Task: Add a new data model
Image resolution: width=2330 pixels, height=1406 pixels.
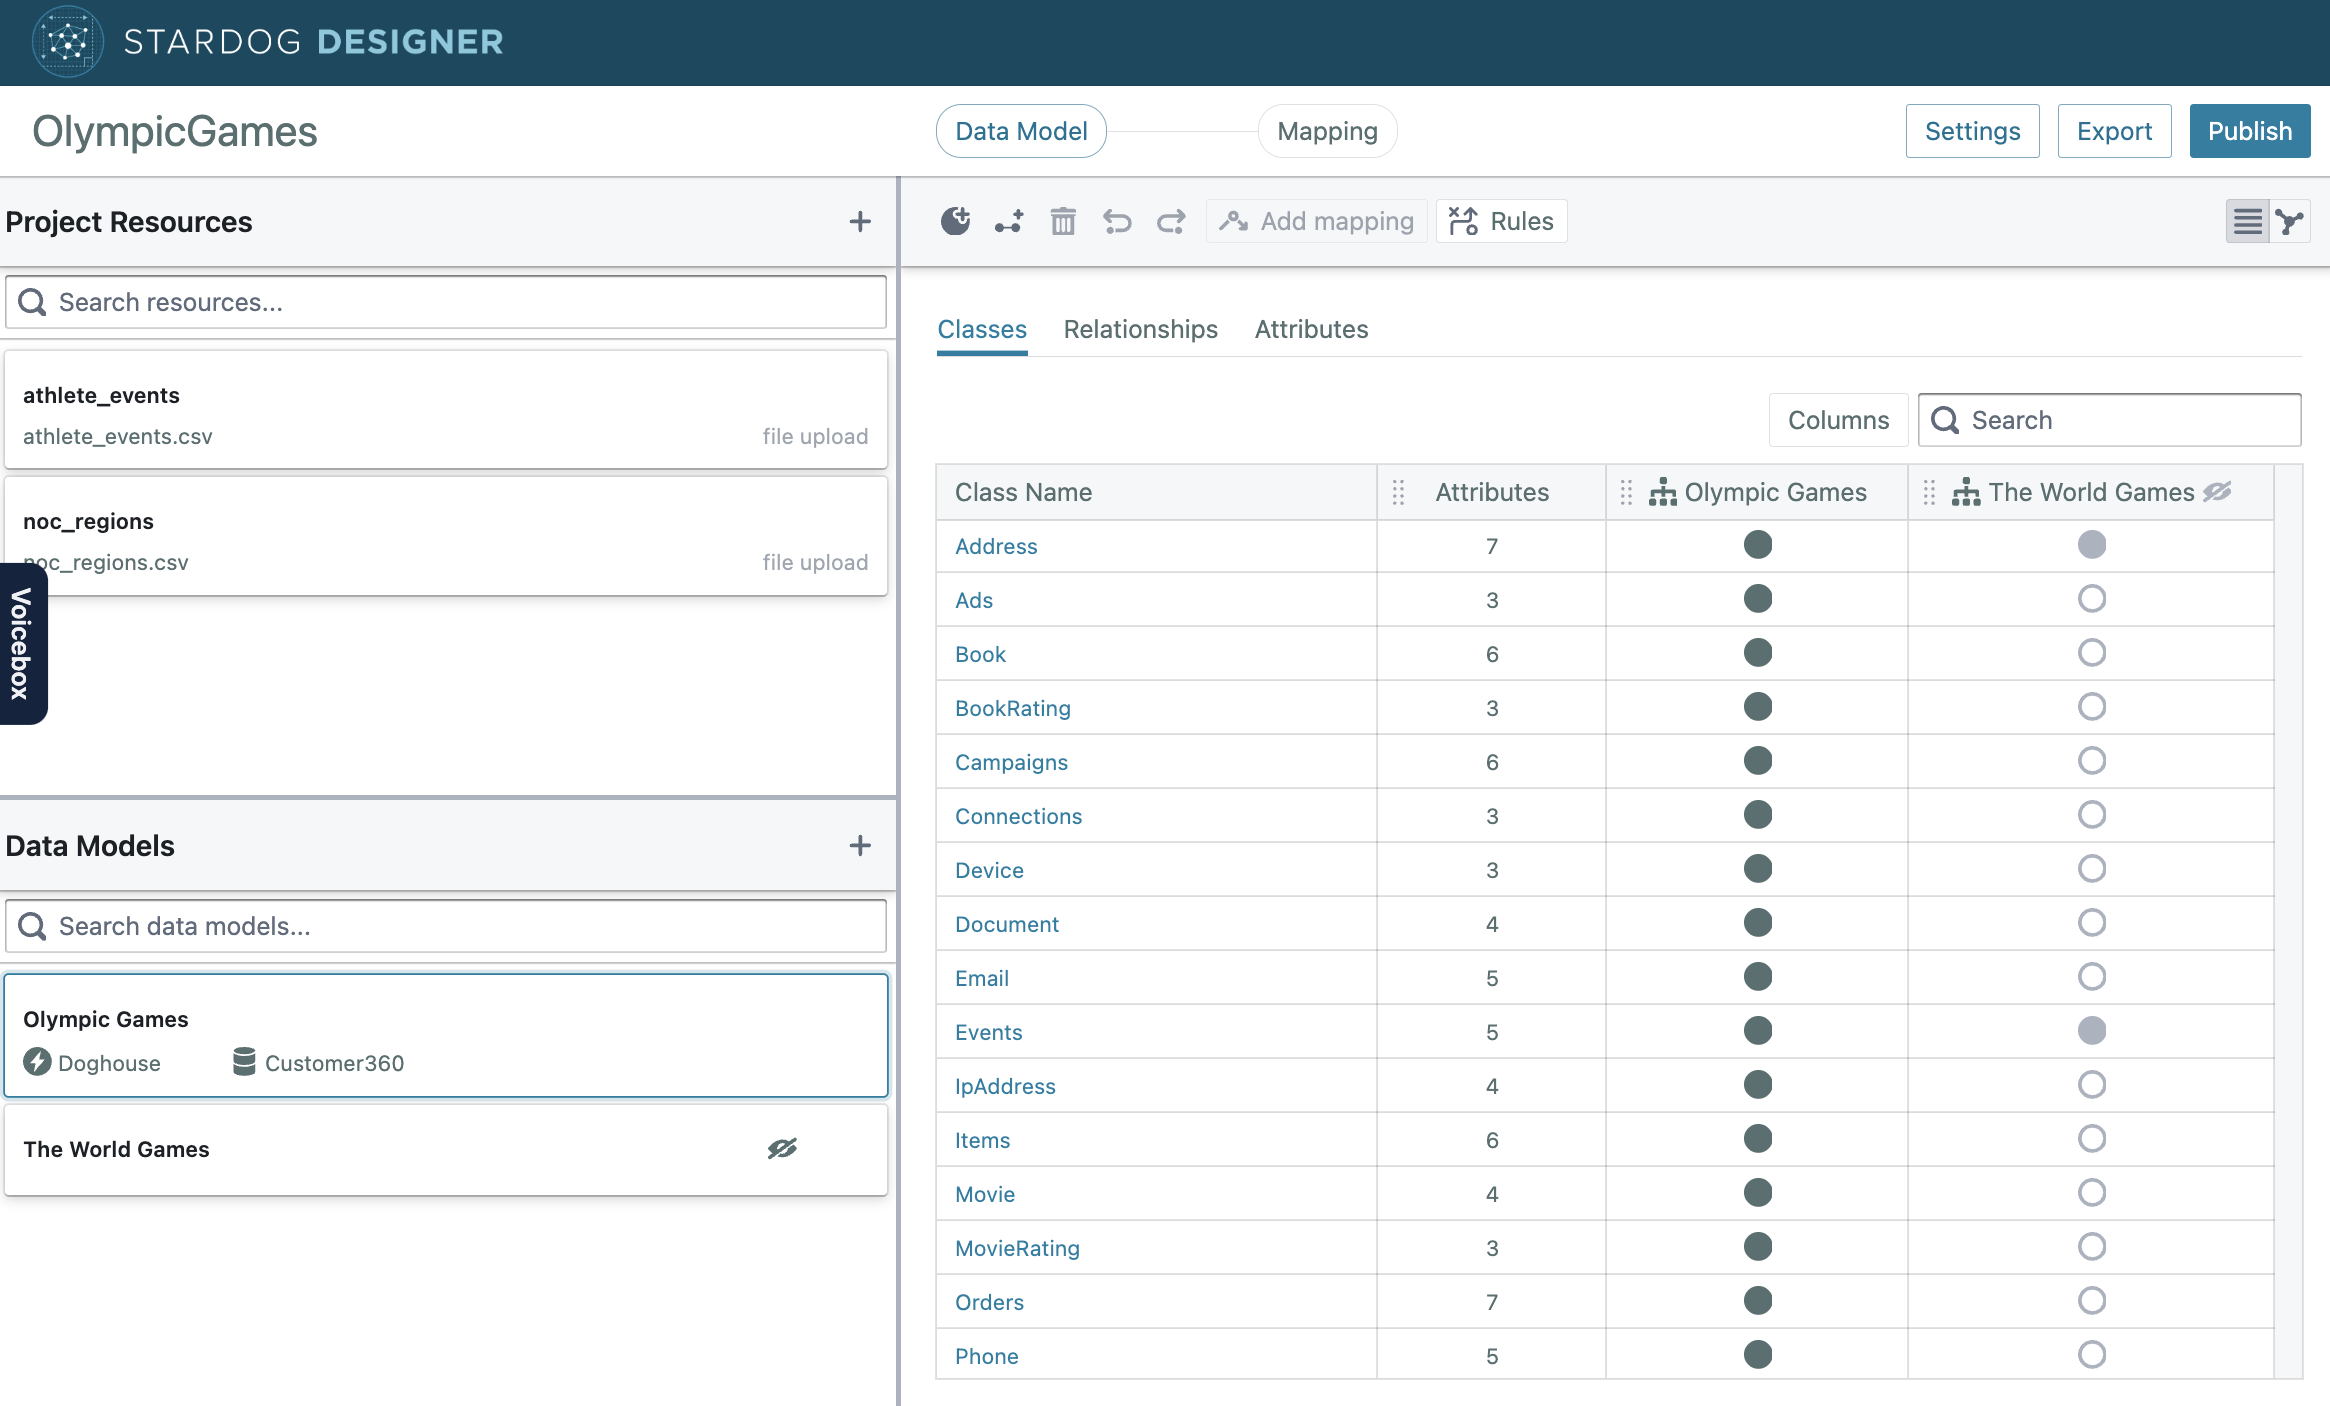Action: coord(860,846)
